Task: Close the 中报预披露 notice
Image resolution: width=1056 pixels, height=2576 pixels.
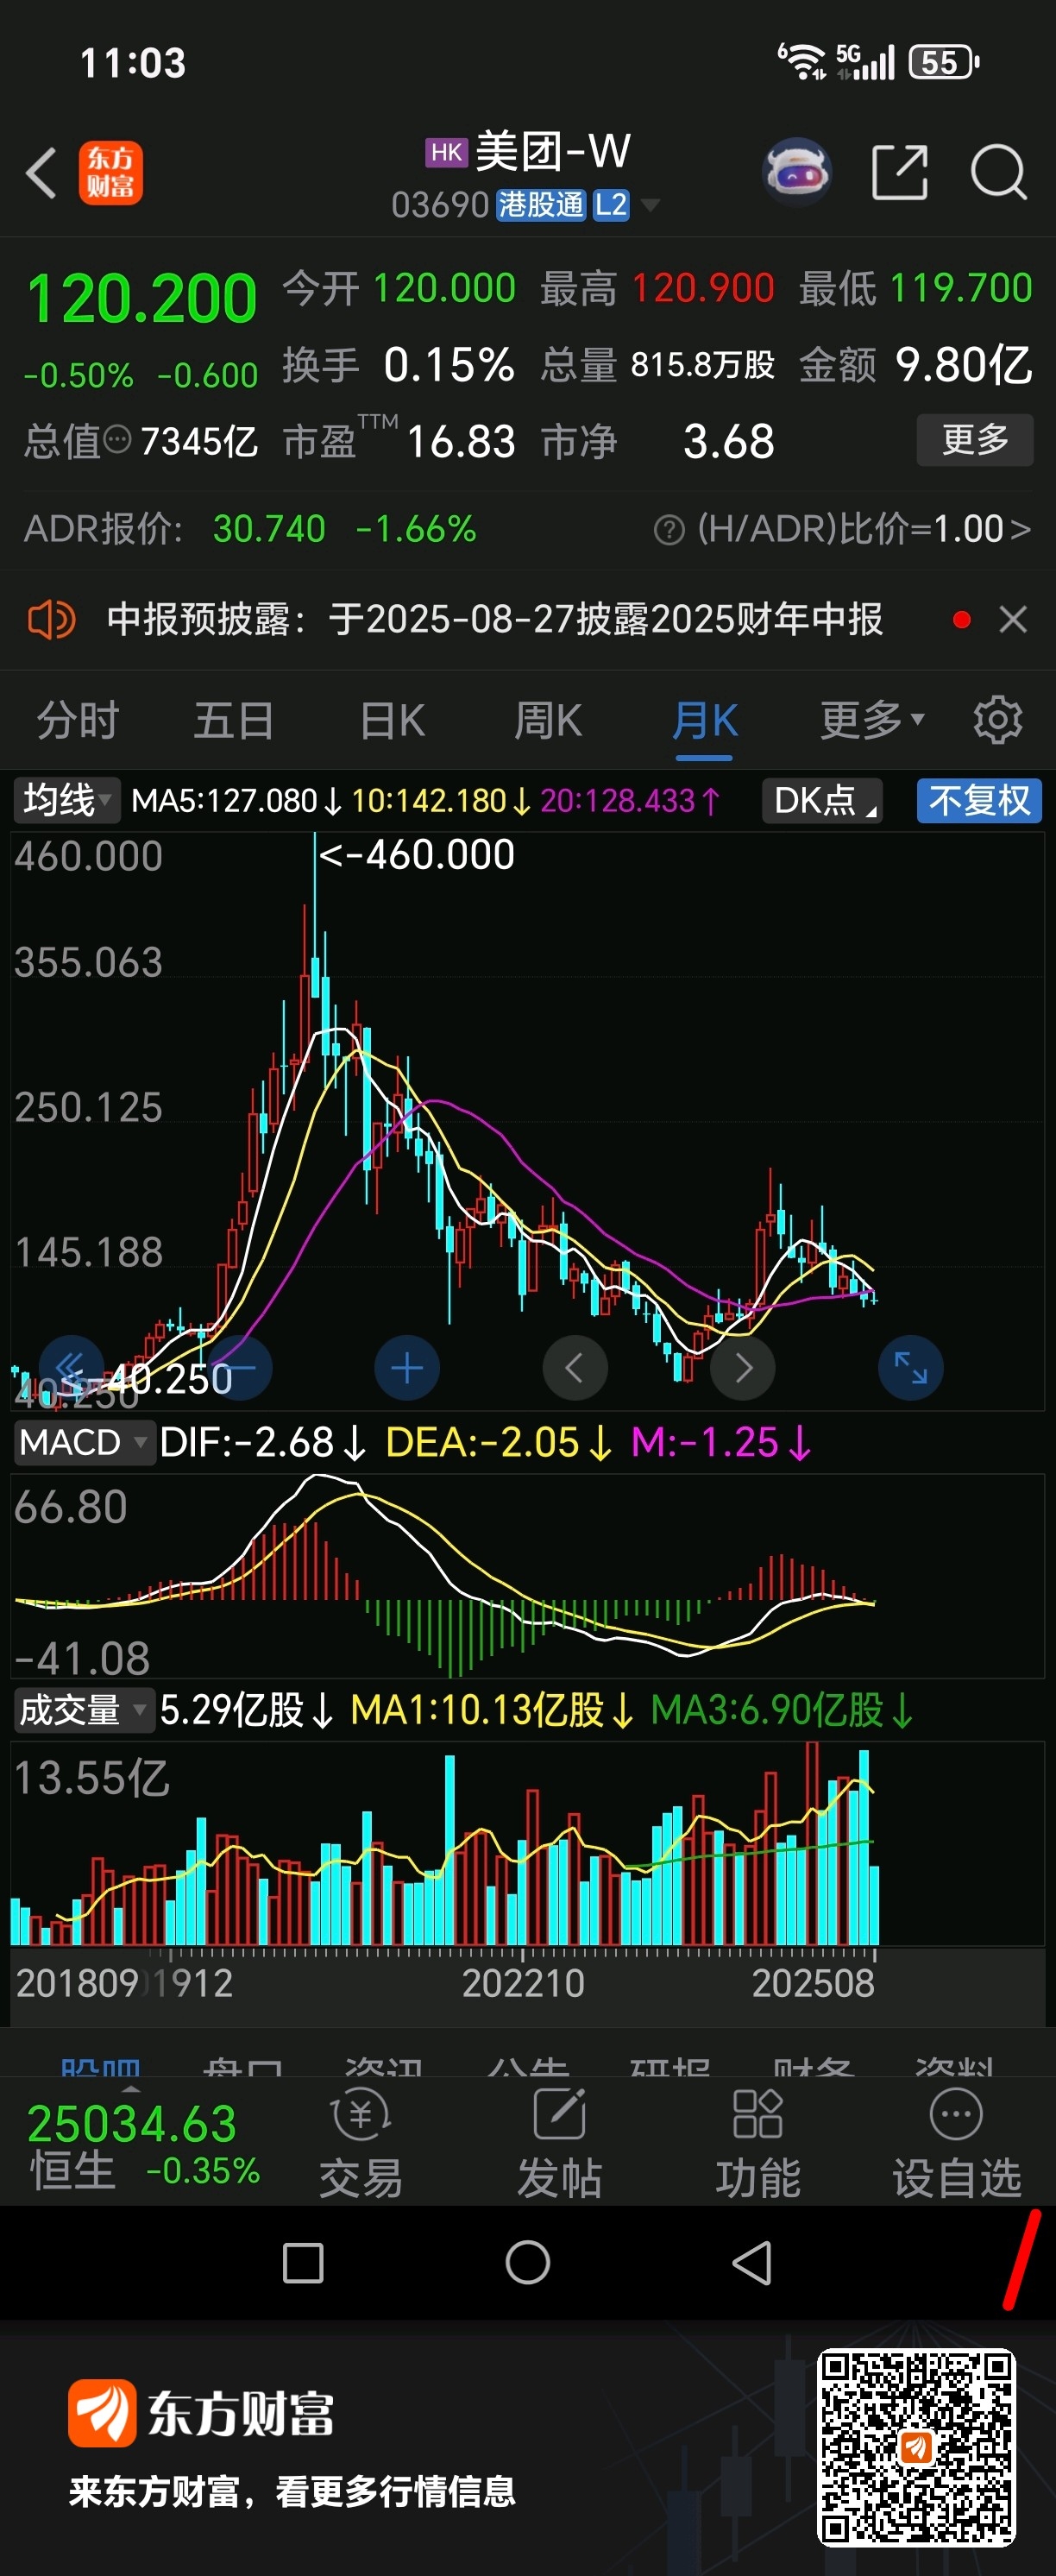Action: point(1013,620)
